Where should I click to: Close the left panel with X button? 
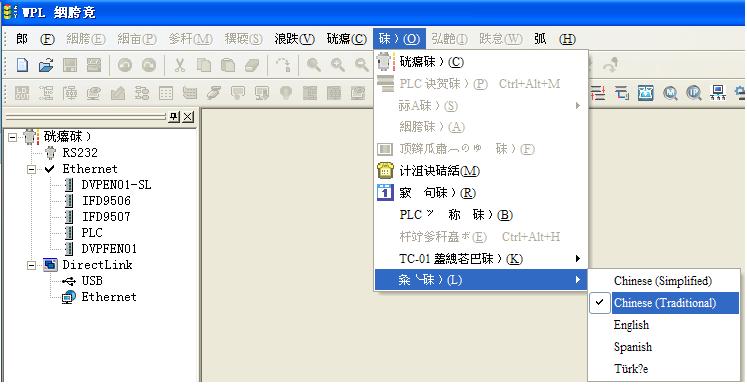click(x=188, y=117)
